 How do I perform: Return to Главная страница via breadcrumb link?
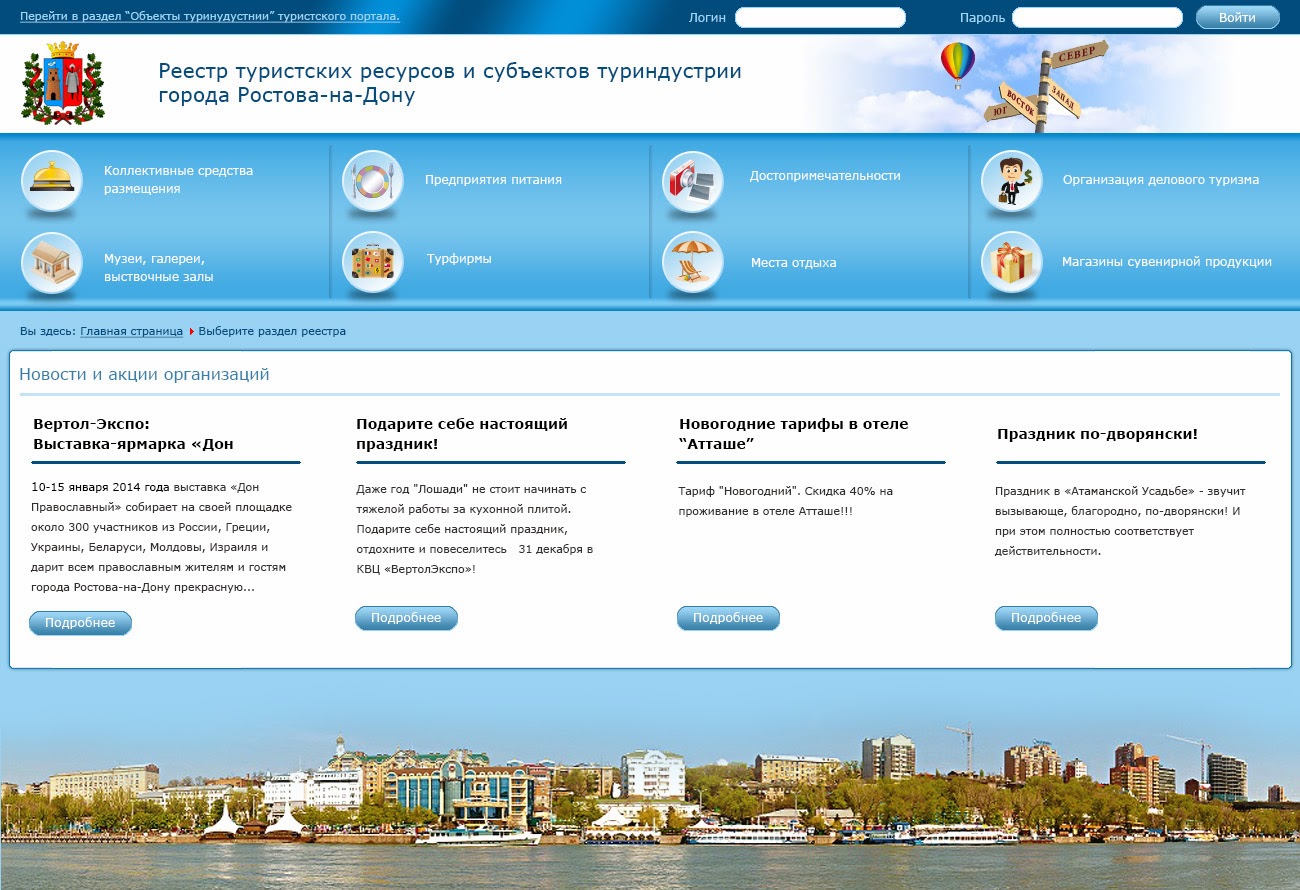click(131, 330)
